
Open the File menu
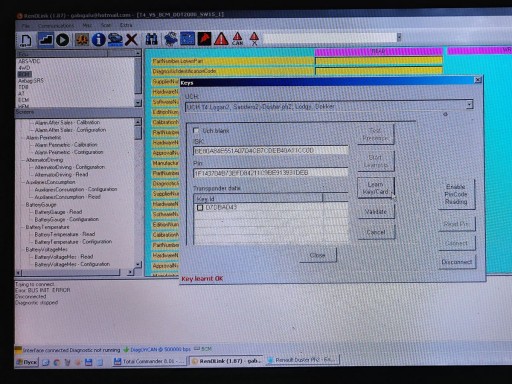[26, 26]
